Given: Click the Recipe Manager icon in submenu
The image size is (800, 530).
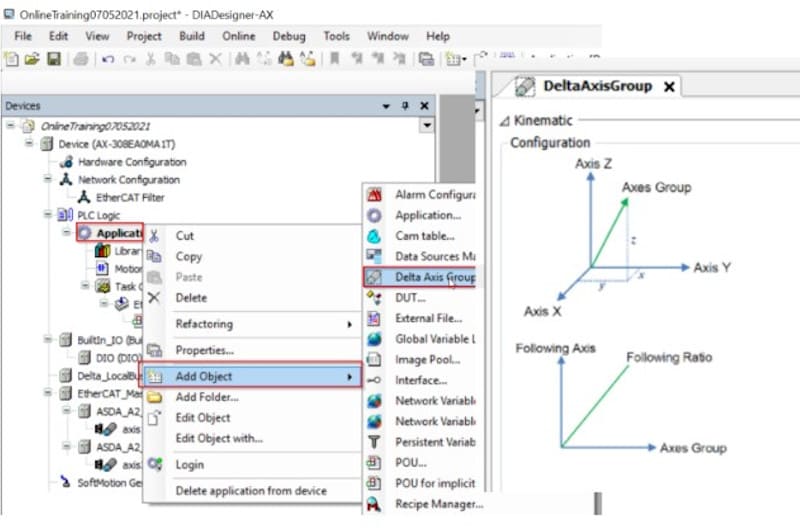Looking at the screenshot, I should pyautogui.click(x=375, y=504).
